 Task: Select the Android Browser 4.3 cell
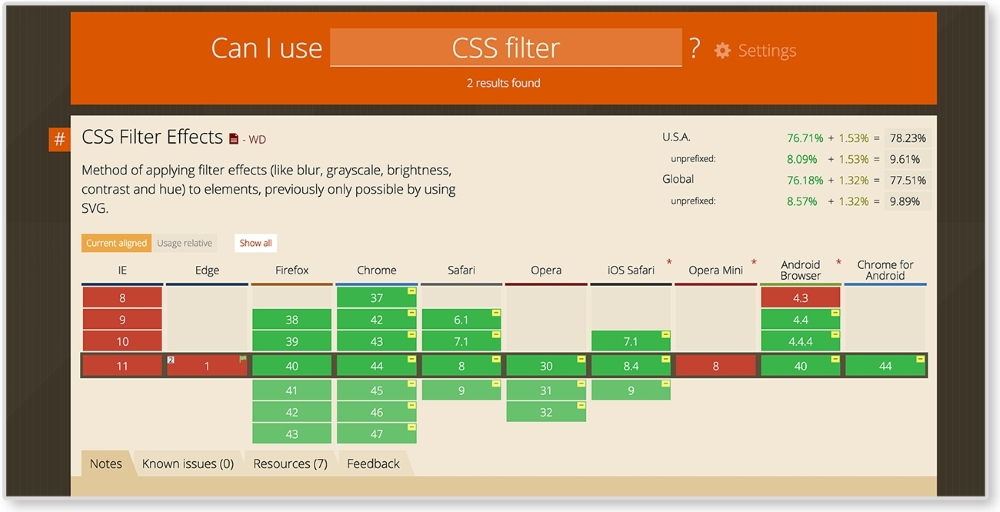tap(800, 298)
